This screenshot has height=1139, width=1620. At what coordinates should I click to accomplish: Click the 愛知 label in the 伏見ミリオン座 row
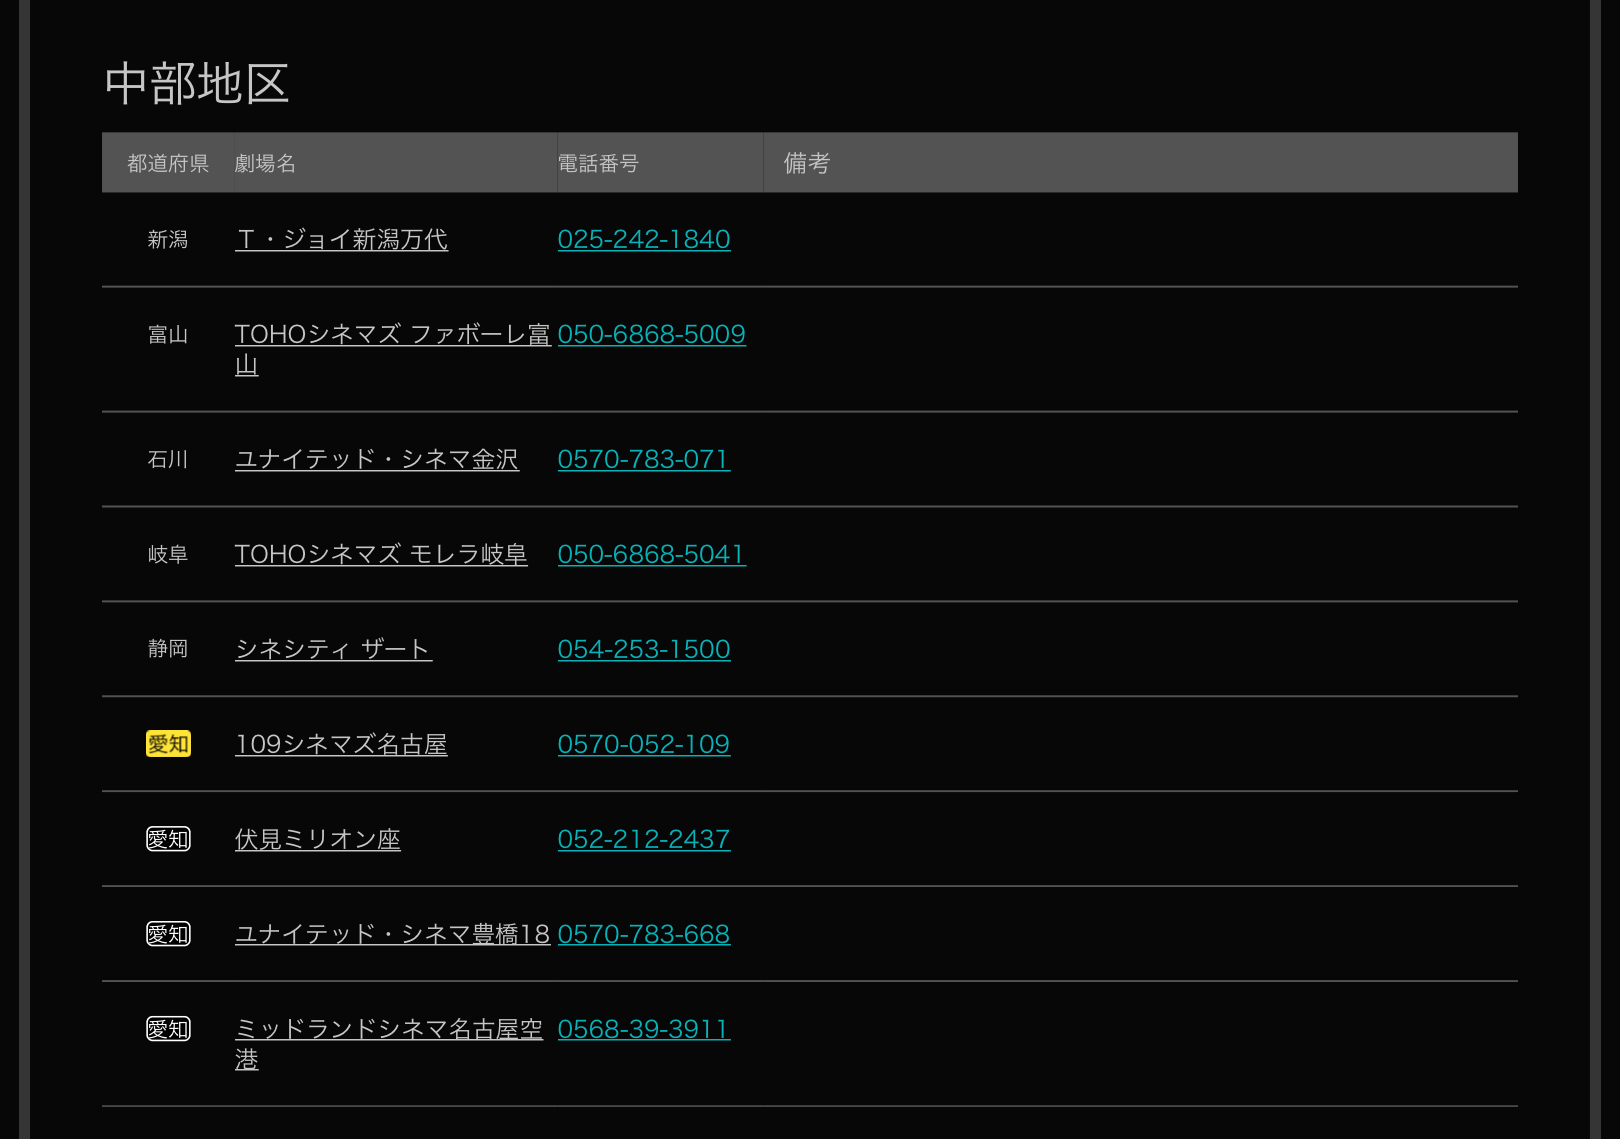168,840
